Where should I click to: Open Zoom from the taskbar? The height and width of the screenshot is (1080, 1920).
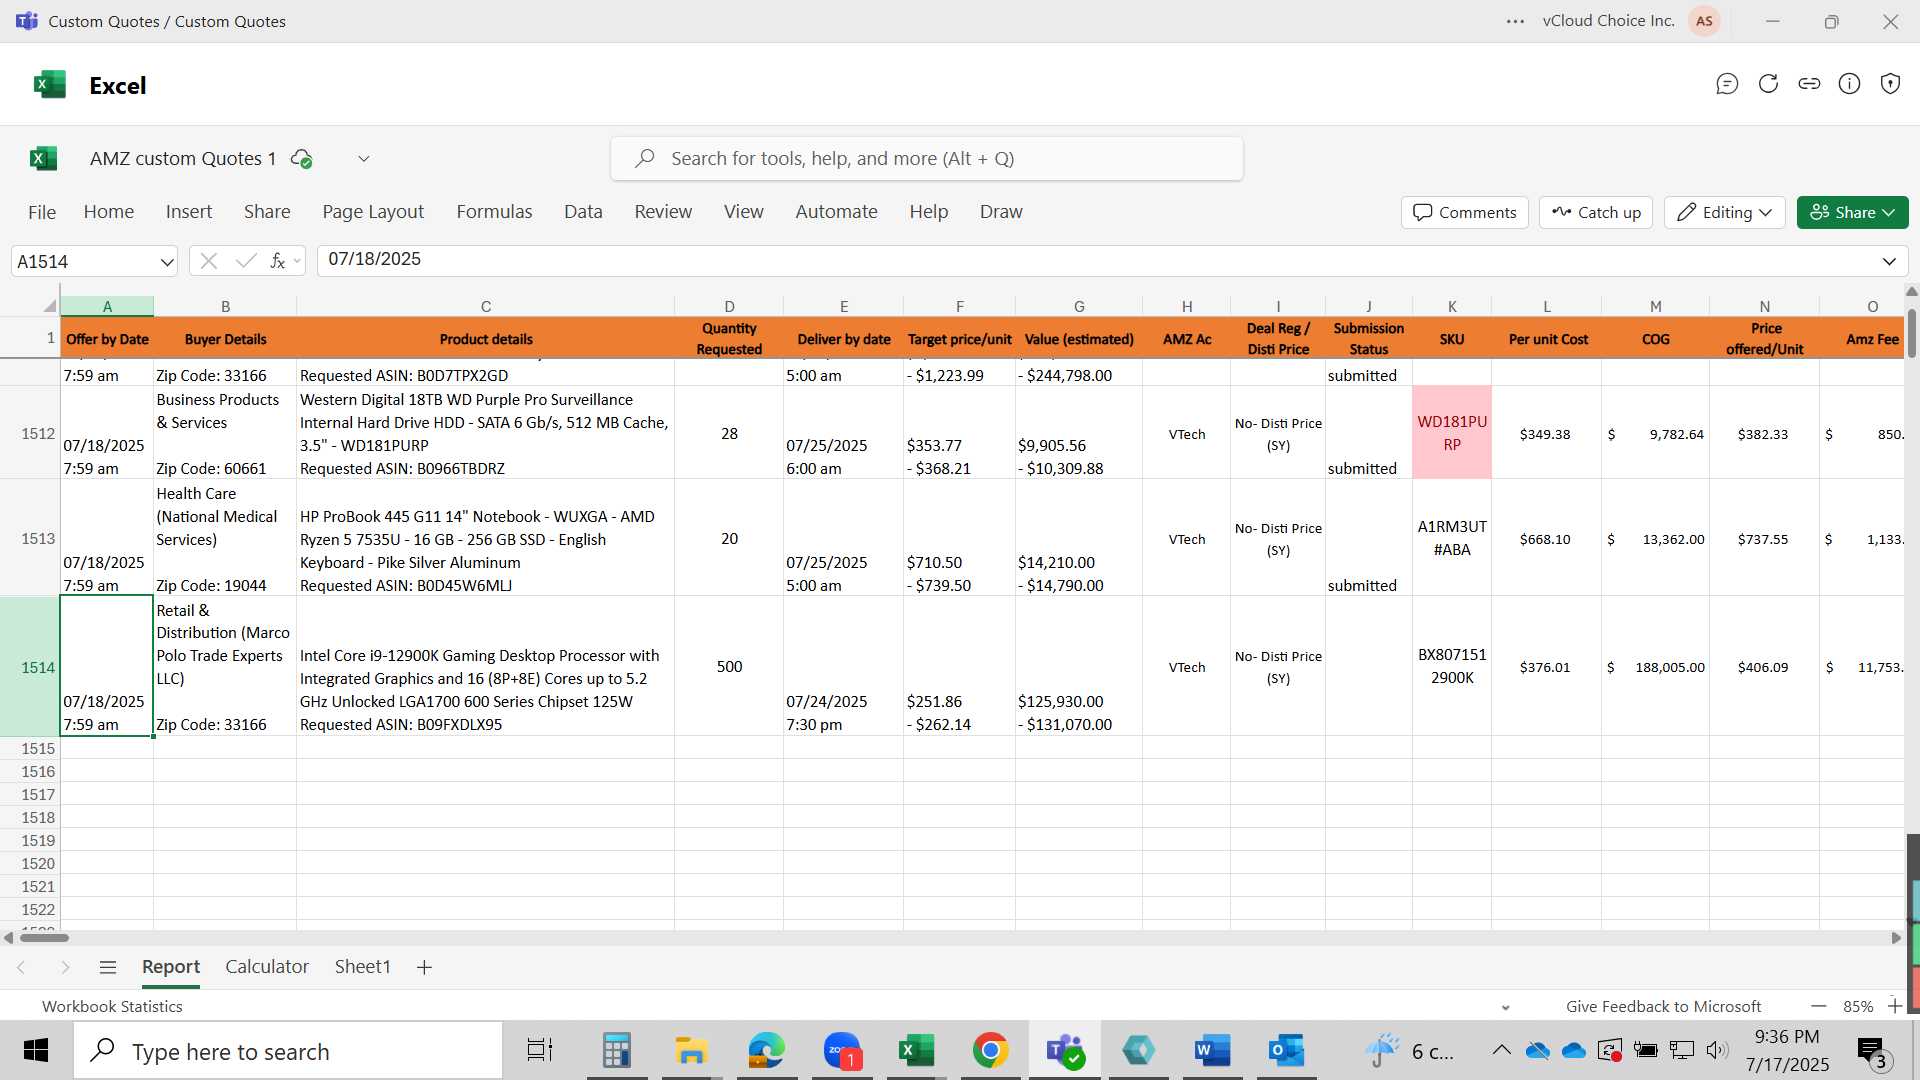click(842, 1051)
